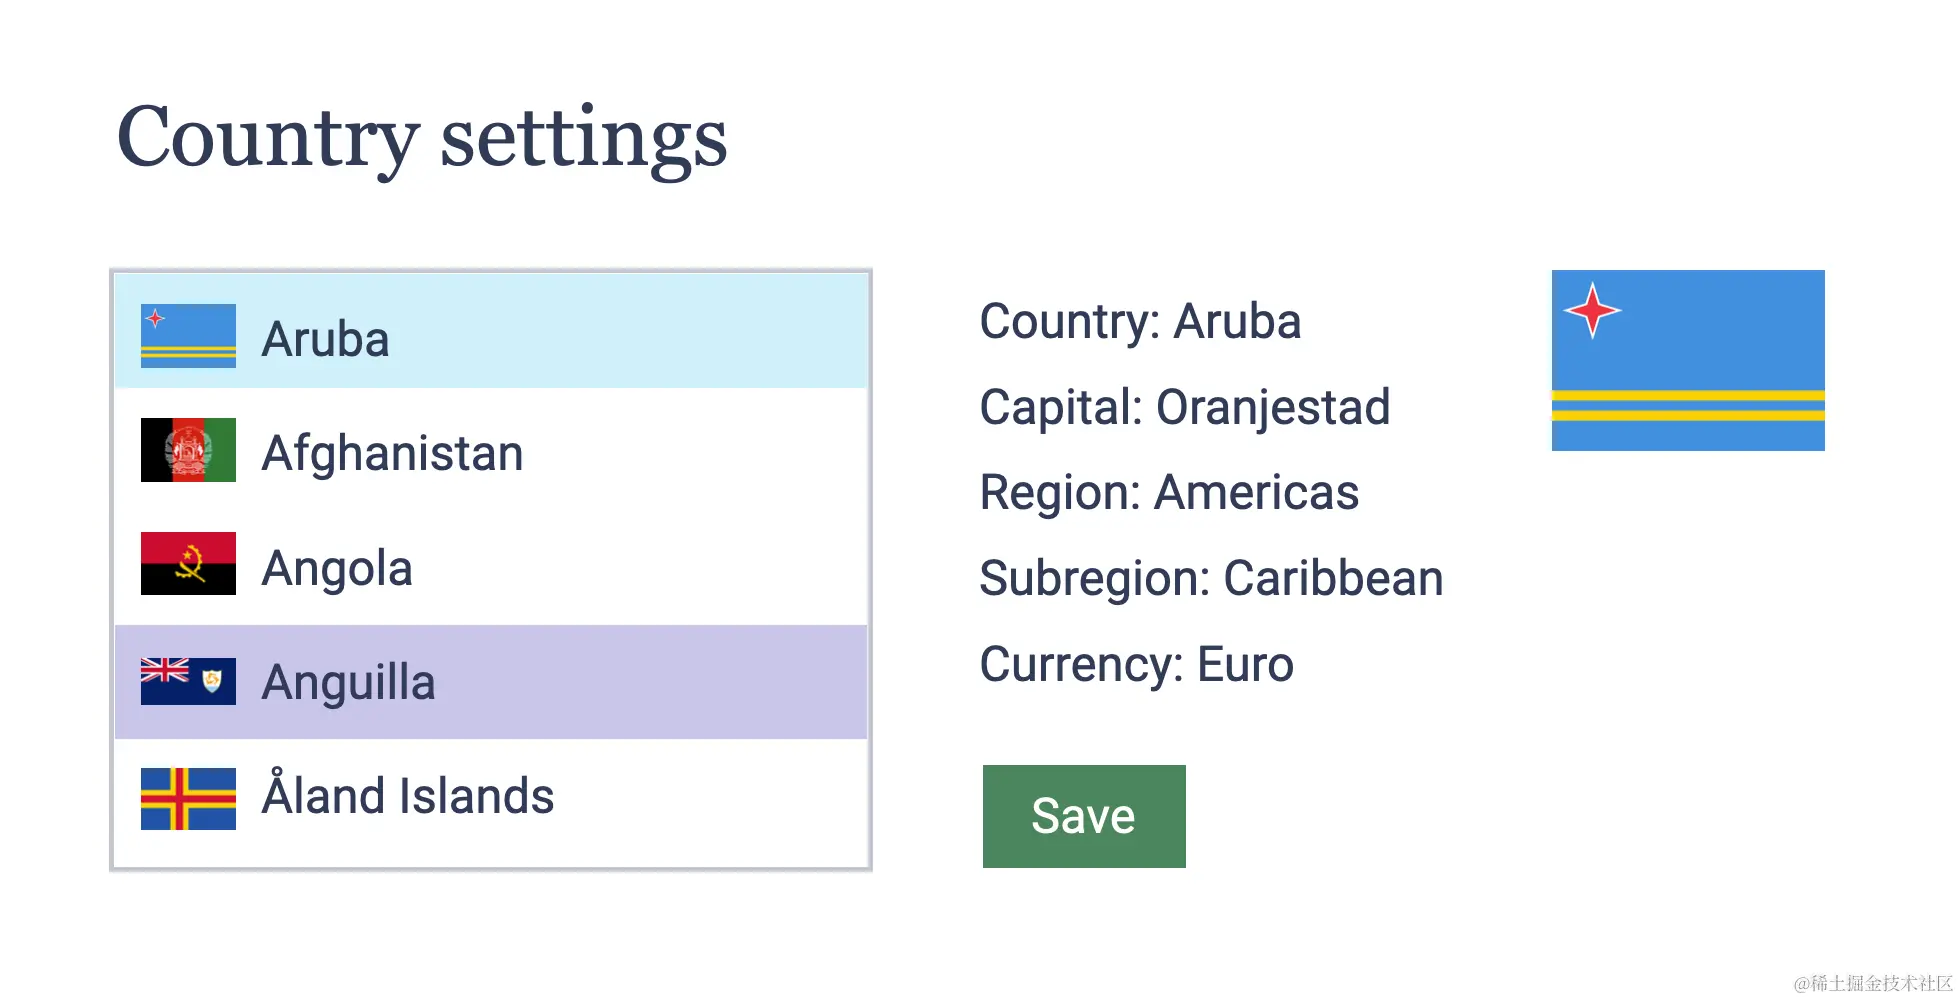
Task: Click the Country settings heading
Action: 422,138
